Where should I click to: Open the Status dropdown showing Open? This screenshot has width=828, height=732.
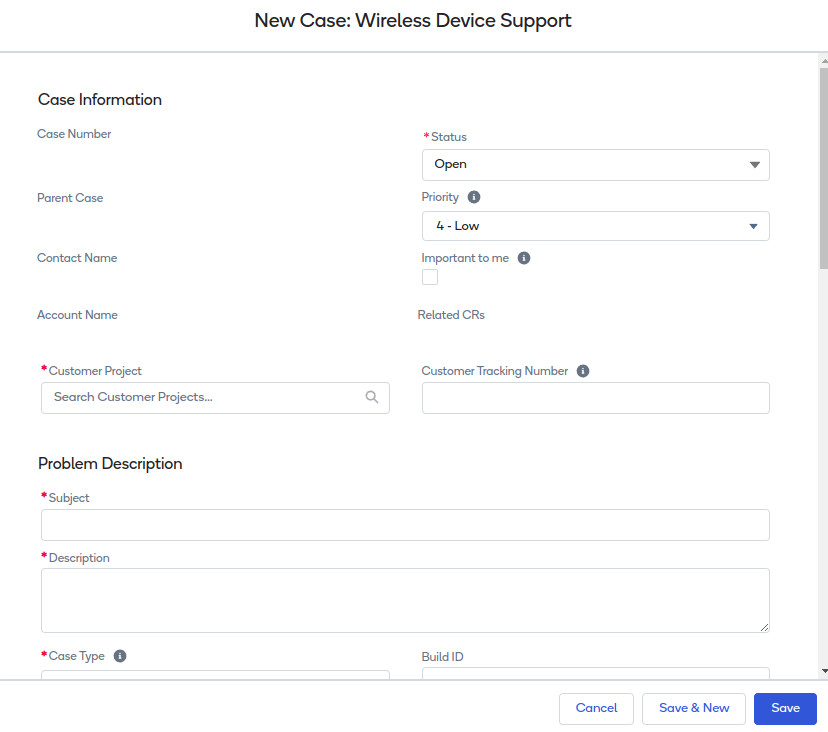595,165
